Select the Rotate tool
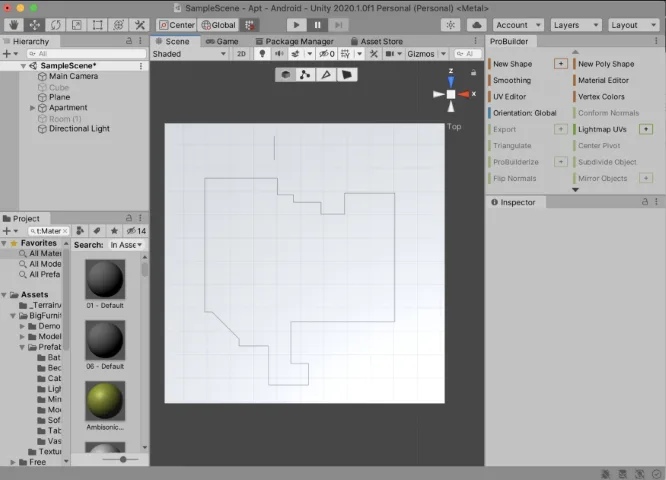Viewport: 666px width, 480px height. coord(56,25)
